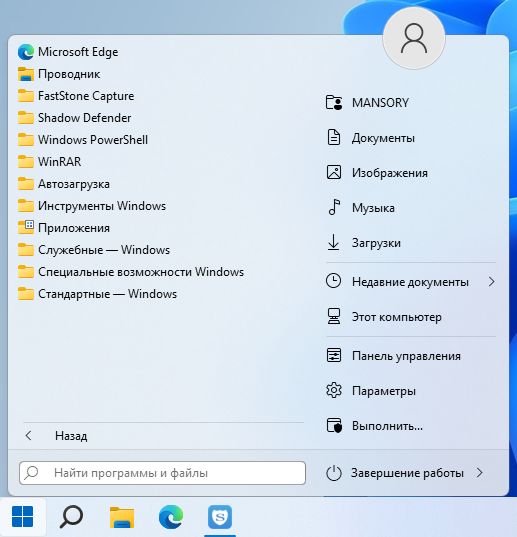Open Microsoft Edge from the programs list
The width and height of the screenshot is (517, 537).
[x=68, y=52]
